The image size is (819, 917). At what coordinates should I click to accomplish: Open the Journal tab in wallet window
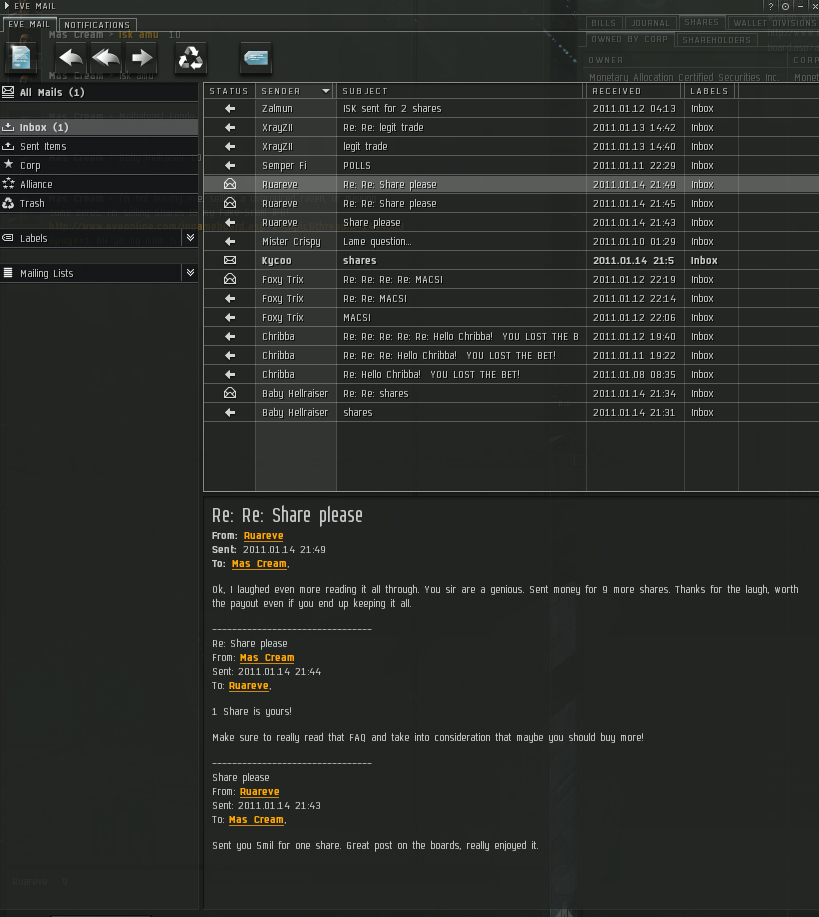(651, 23)
